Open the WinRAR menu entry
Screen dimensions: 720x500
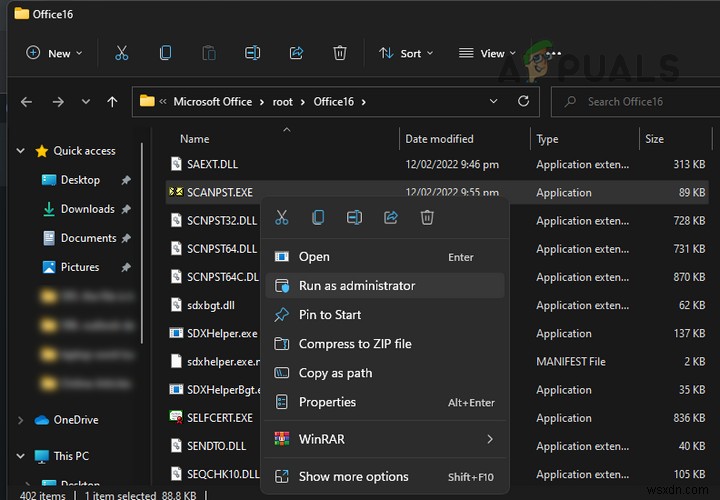pyautogui.click(x=385, y=439)
